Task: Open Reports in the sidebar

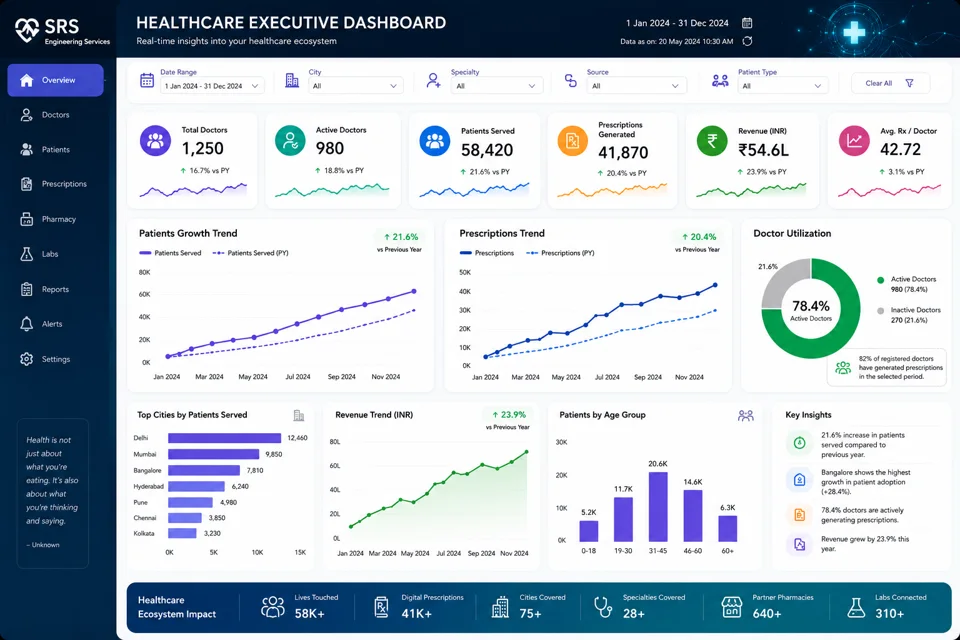Action: pyautogui.click(x=55, y=289)
